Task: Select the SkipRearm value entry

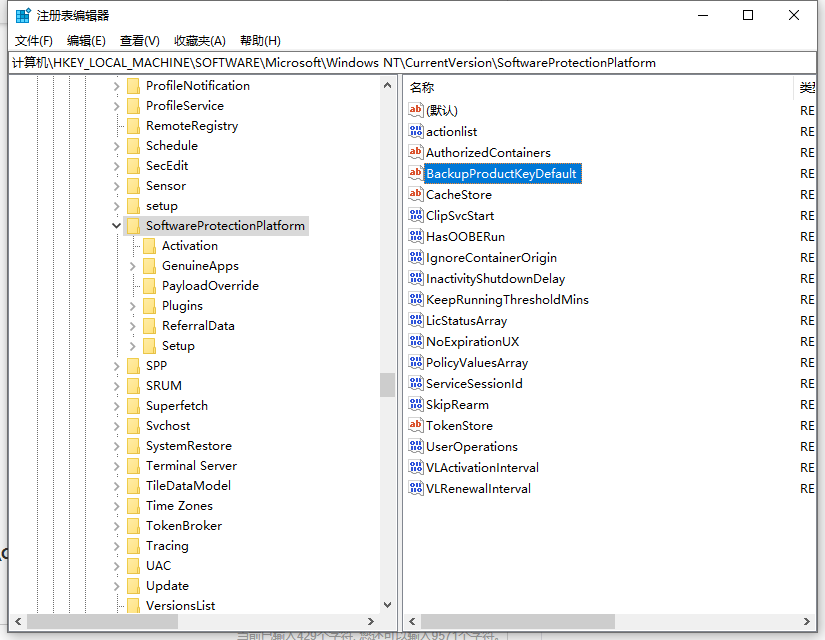Action: tap(457, 405)
